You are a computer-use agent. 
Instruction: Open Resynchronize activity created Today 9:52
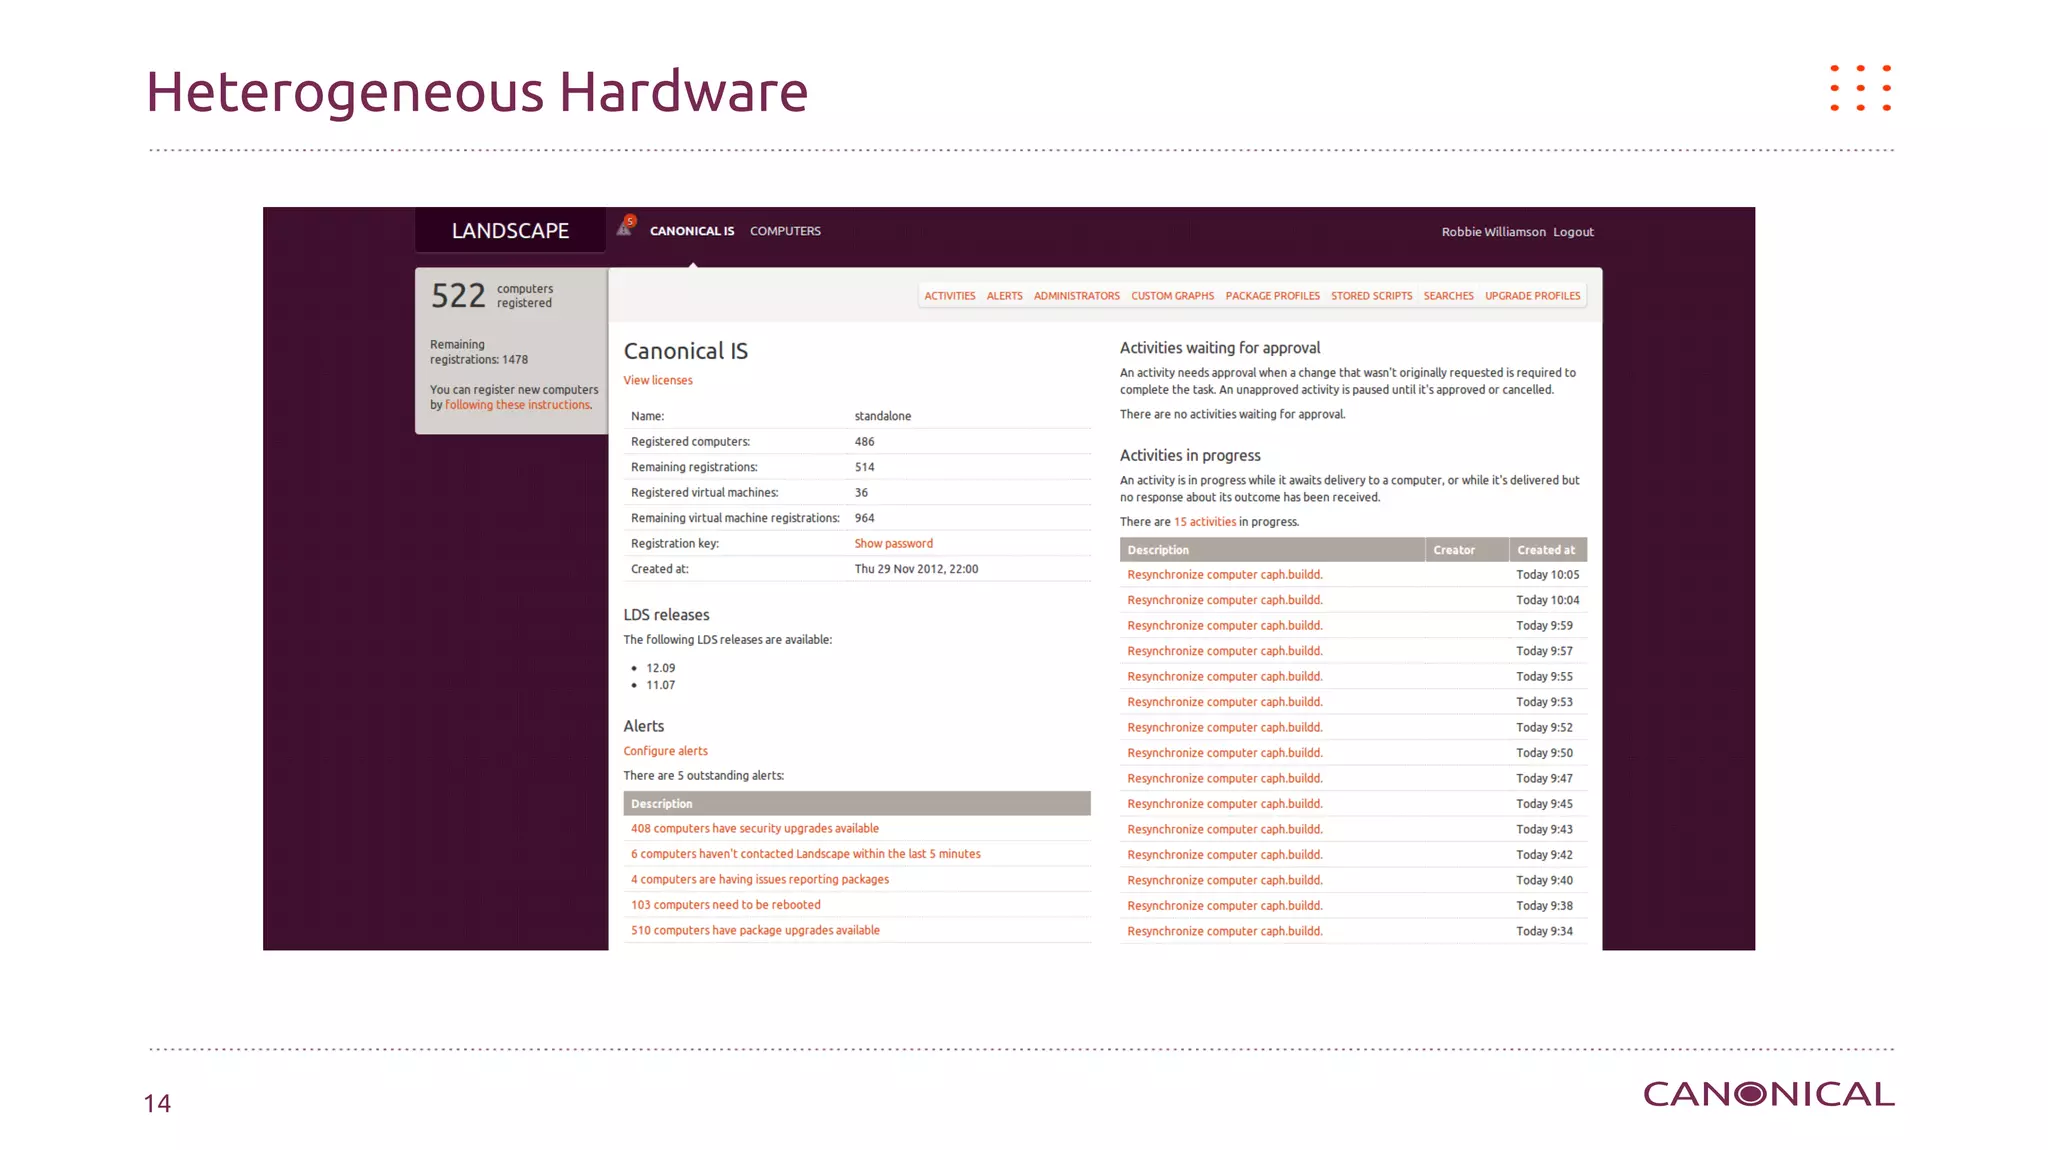(1225, 728)
